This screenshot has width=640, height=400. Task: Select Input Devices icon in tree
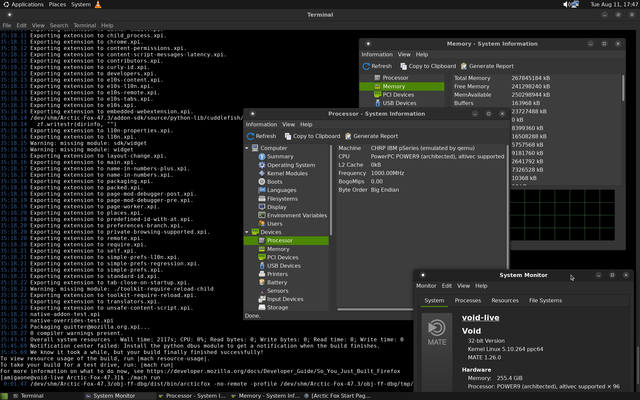(262, 299)
